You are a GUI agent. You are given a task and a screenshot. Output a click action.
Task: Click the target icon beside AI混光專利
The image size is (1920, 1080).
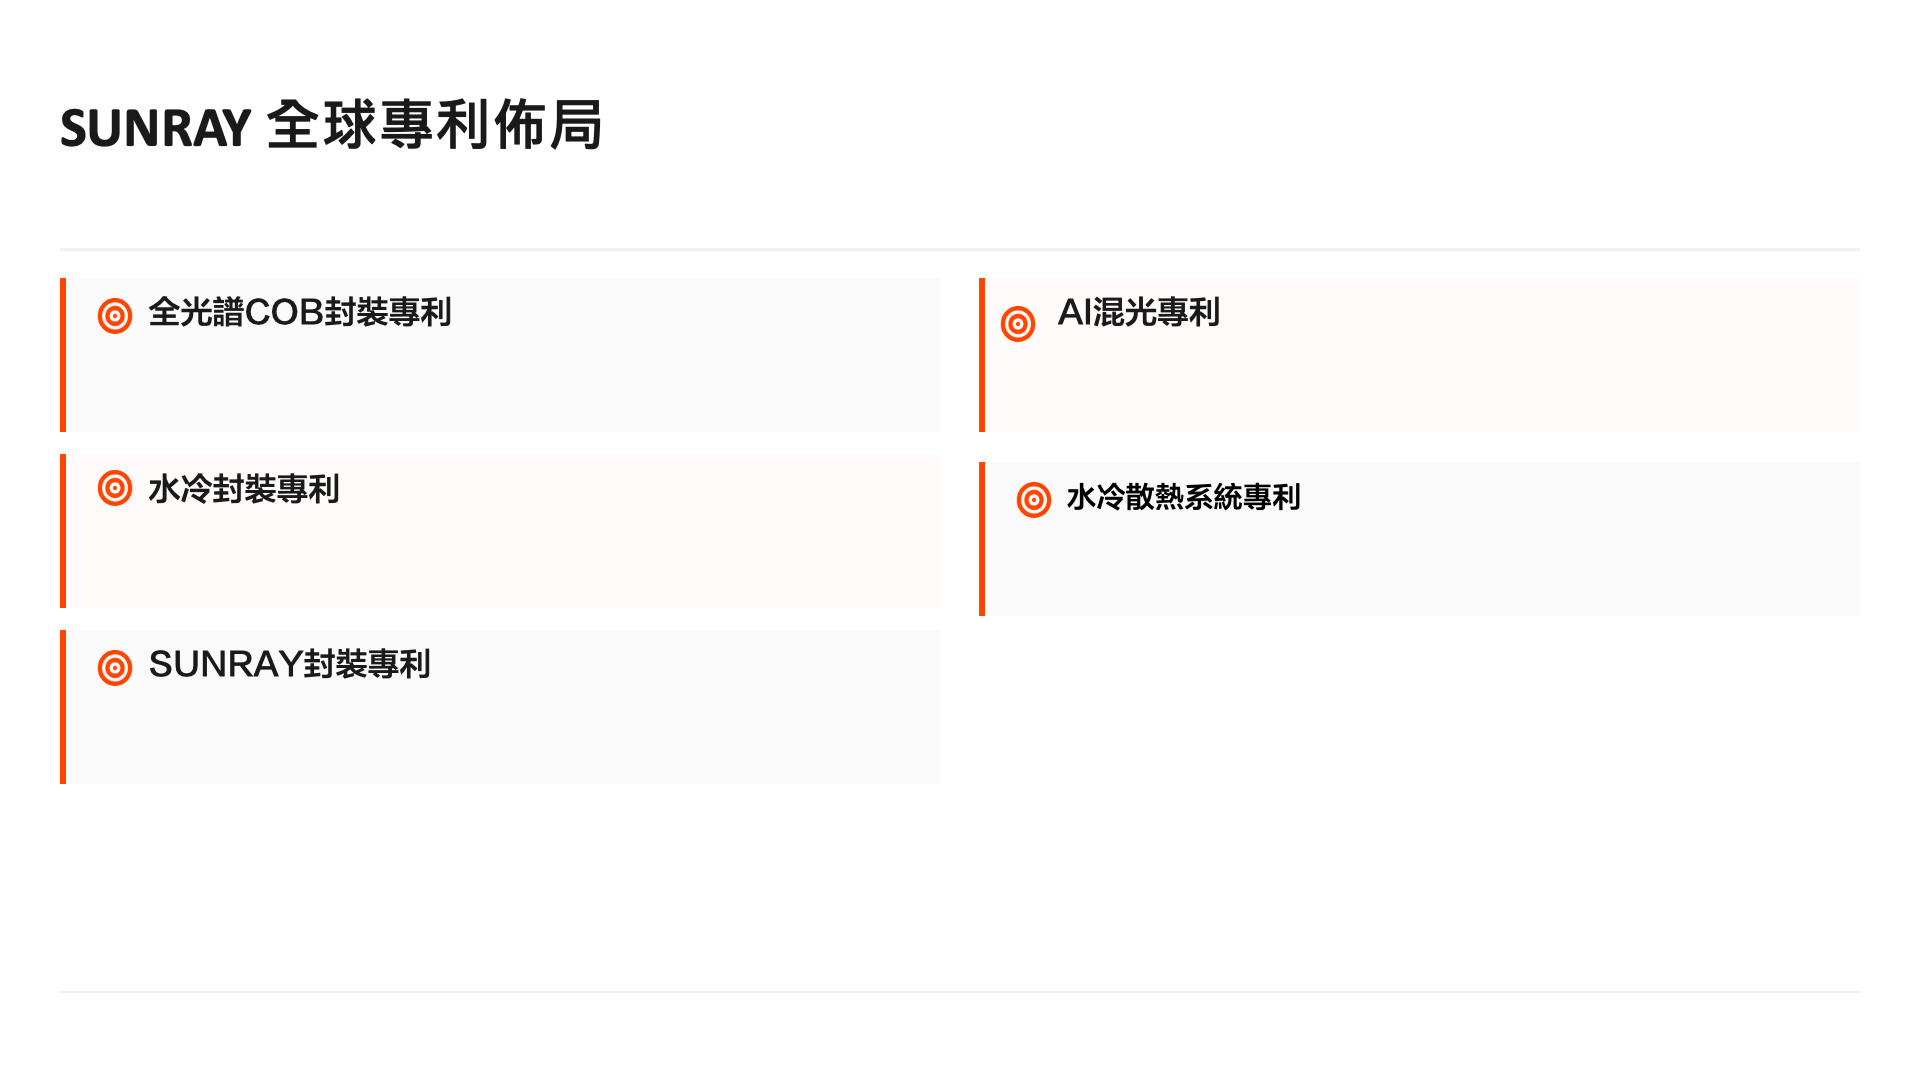click(x=1018, y=324)
